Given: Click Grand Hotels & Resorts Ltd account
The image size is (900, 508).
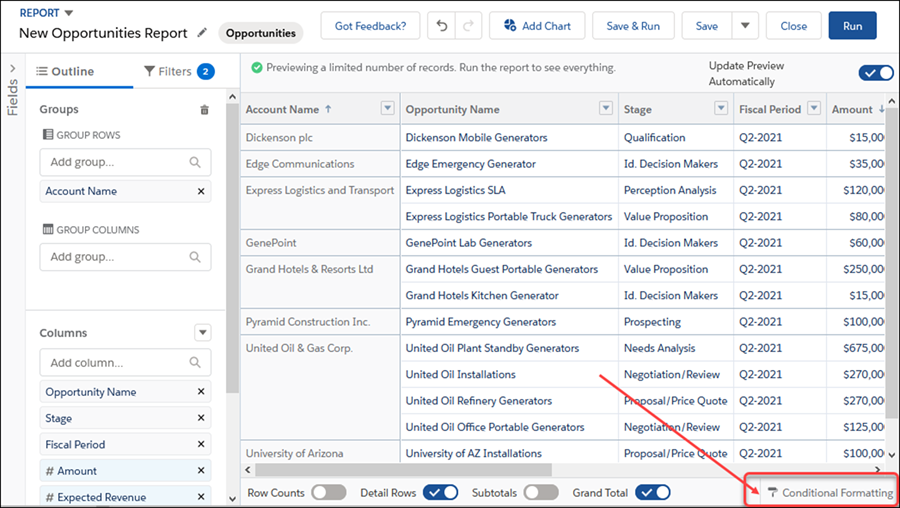Looking at the screenshot, I should click(309, 269).
